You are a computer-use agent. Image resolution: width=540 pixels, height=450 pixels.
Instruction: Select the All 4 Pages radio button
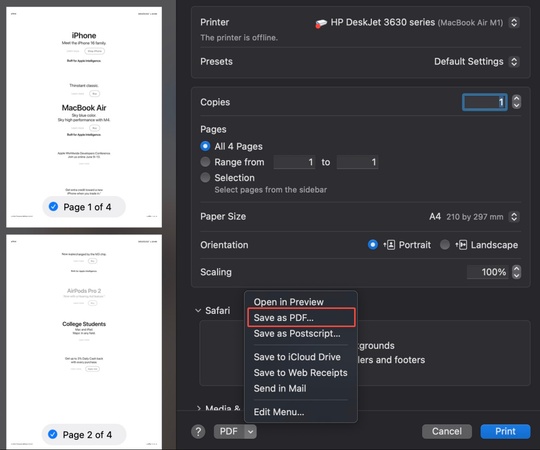205,146
